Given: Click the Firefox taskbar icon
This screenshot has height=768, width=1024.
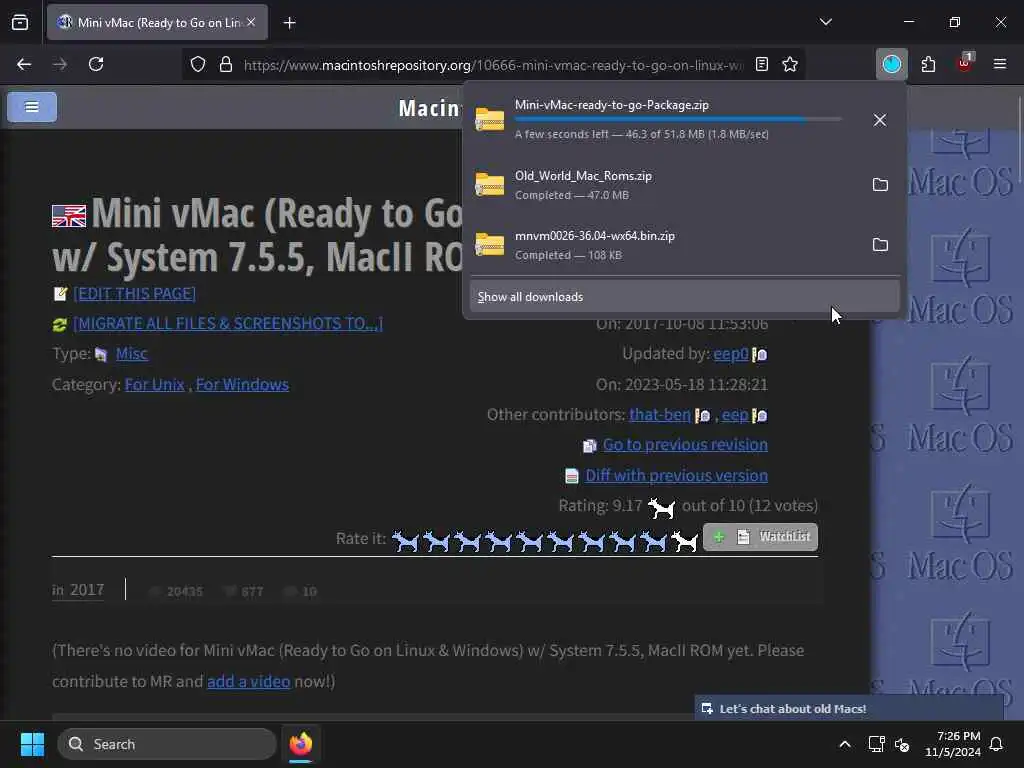Looking at the screenshot, I should pos(300,744).
